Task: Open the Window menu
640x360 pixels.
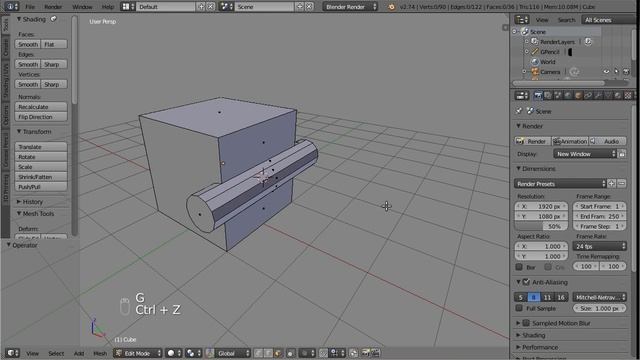Action: point(82,7)
